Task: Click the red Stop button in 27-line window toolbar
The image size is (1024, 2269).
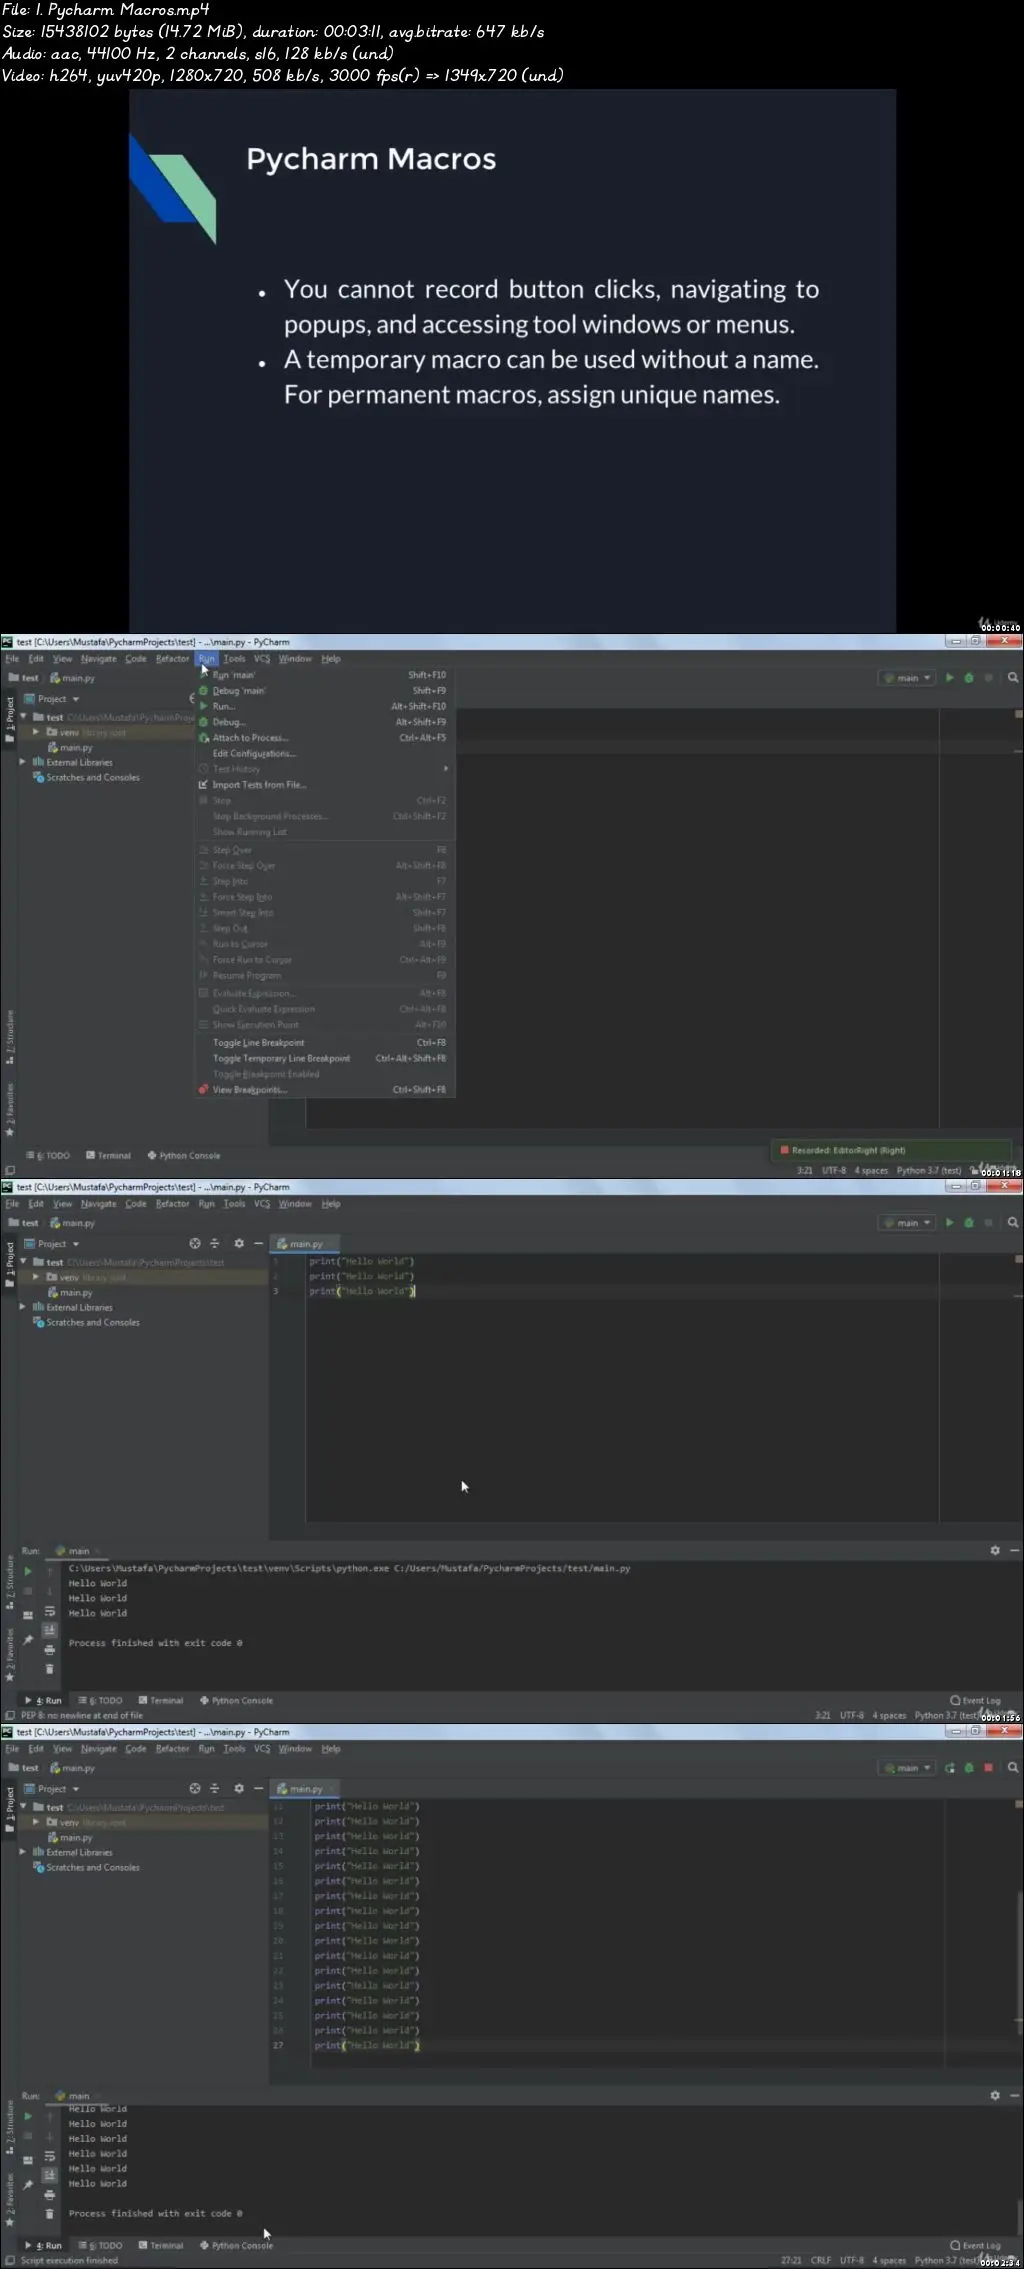Action: tap(988, 1768)
